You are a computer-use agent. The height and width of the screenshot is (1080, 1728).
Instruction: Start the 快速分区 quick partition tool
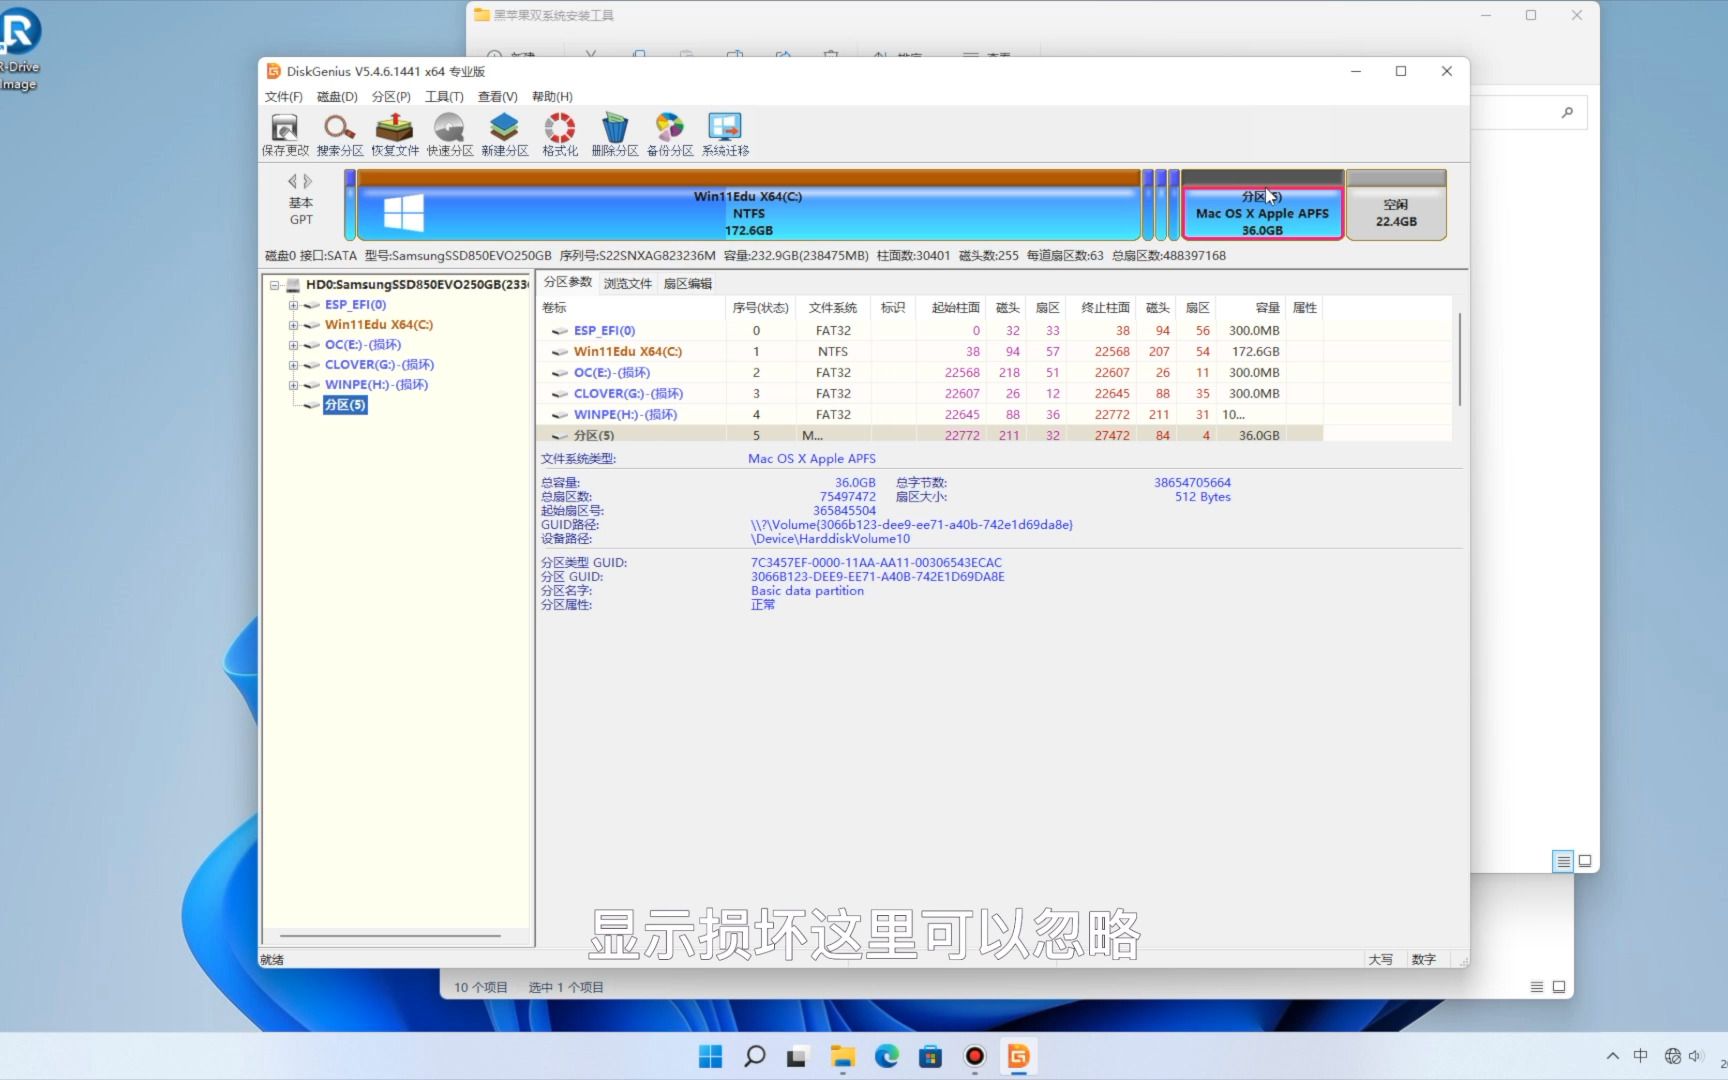click(x=450, y=135)
